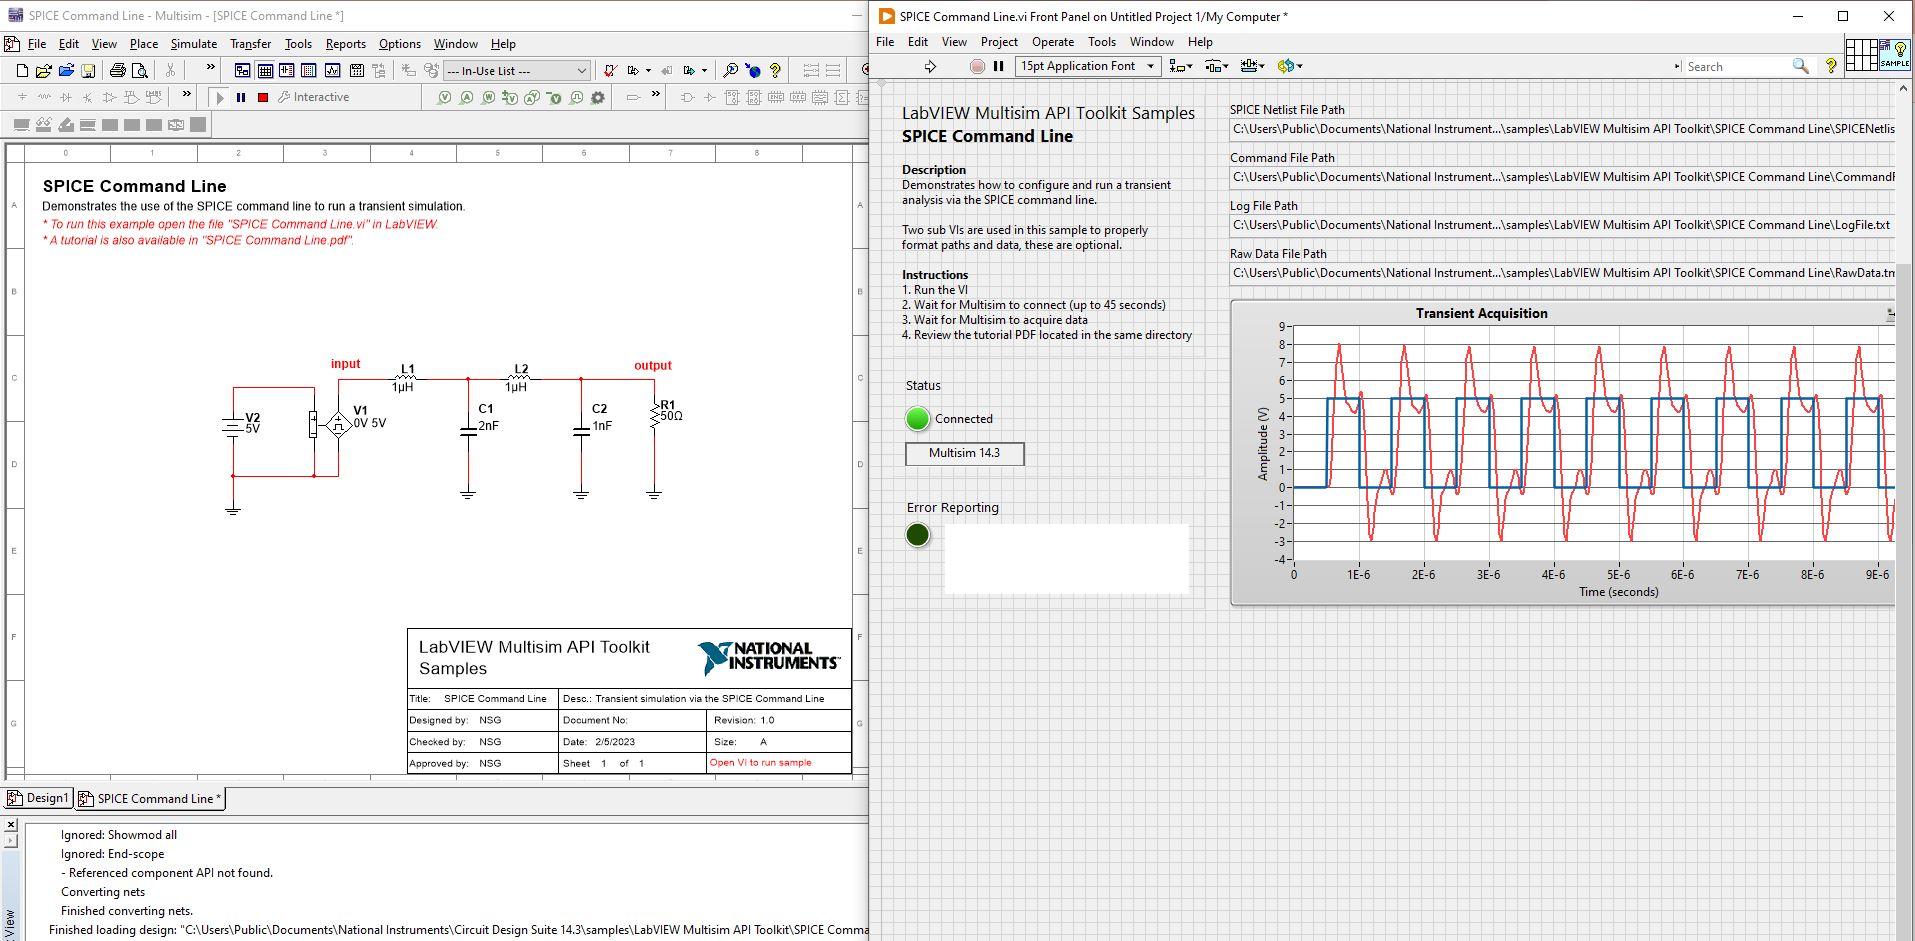Click the LabVIEW context help question mark
Viewport: 1915px width, 941px height.
click(x=1831, y=66)
